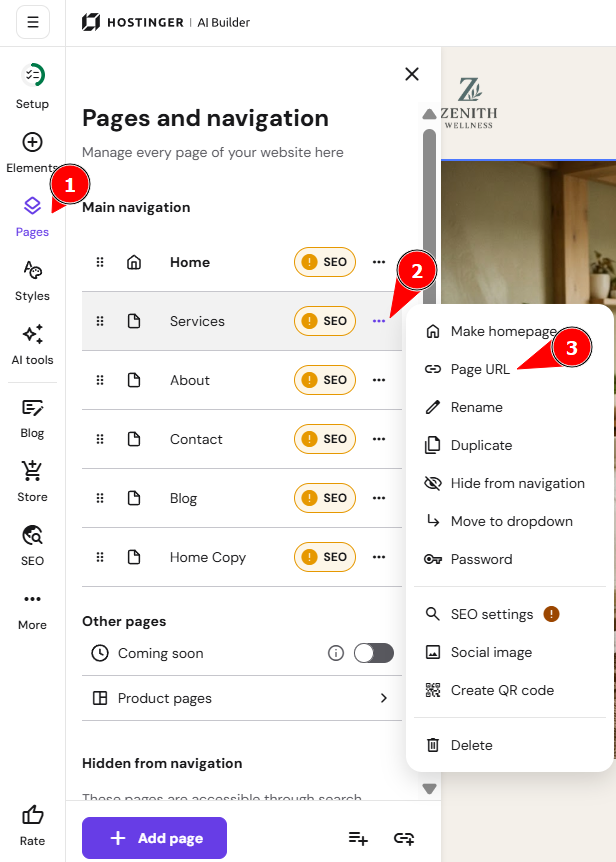Click the Coming soon info icon

click(x=336, y=653)
